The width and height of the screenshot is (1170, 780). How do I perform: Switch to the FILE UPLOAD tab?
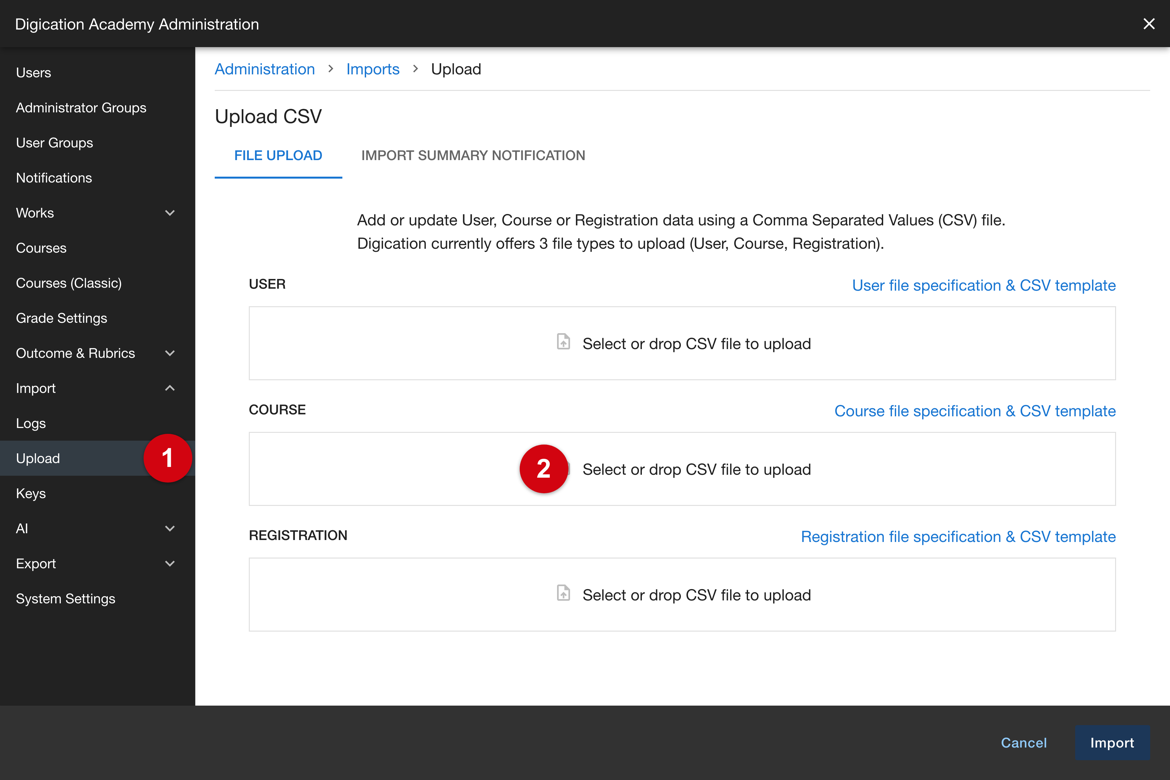click(278, 155)
